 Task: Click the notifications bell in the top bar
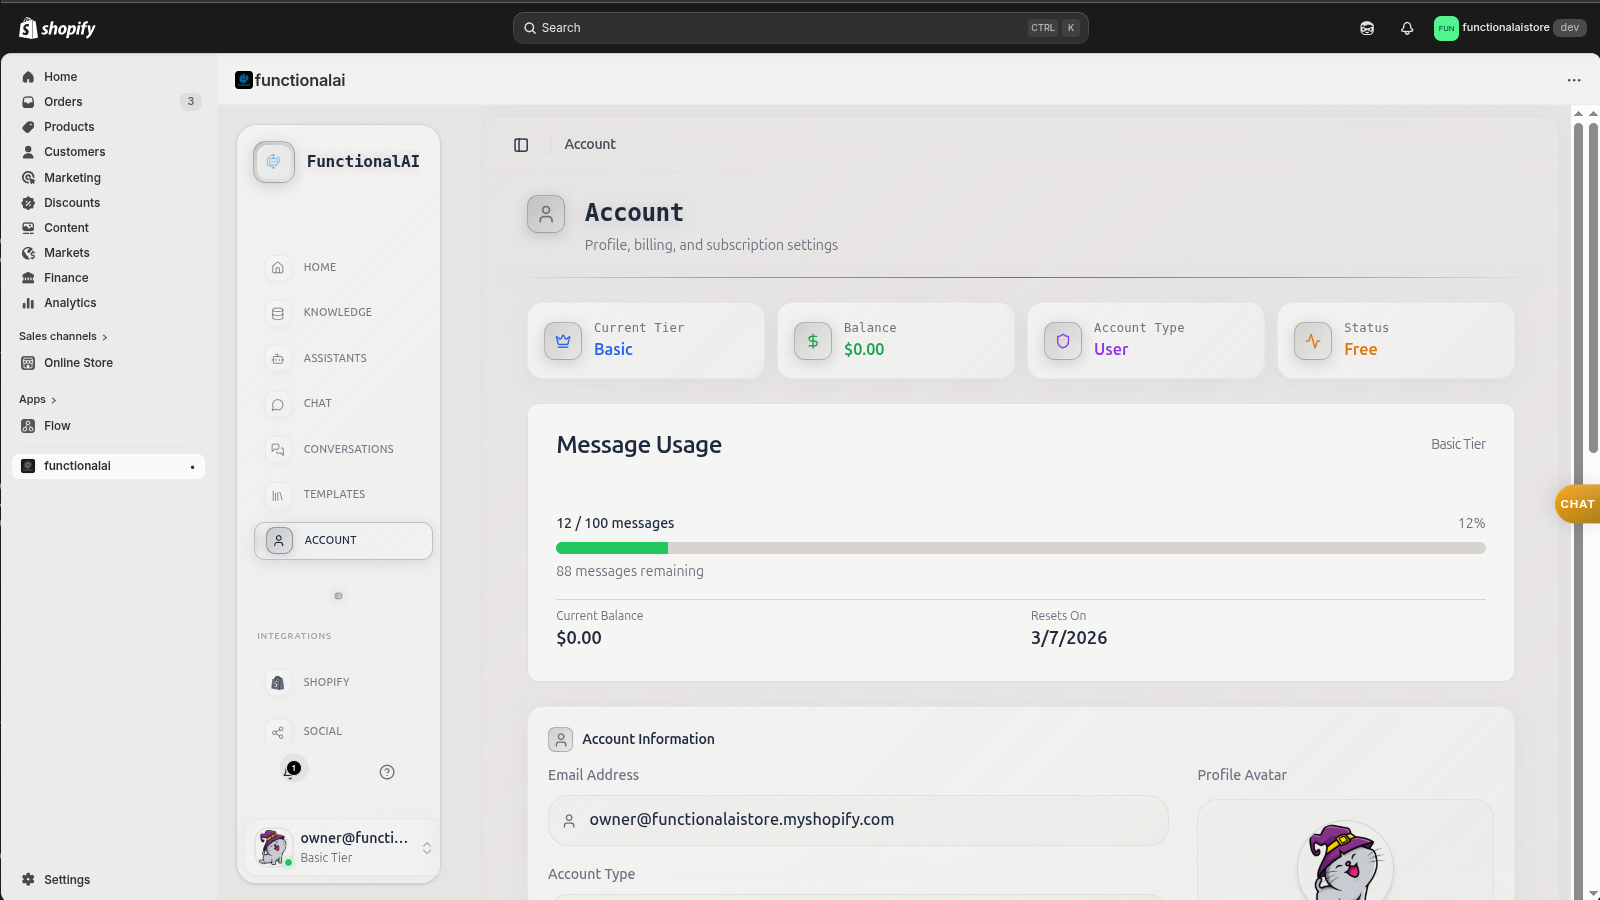coord(1406,27)
